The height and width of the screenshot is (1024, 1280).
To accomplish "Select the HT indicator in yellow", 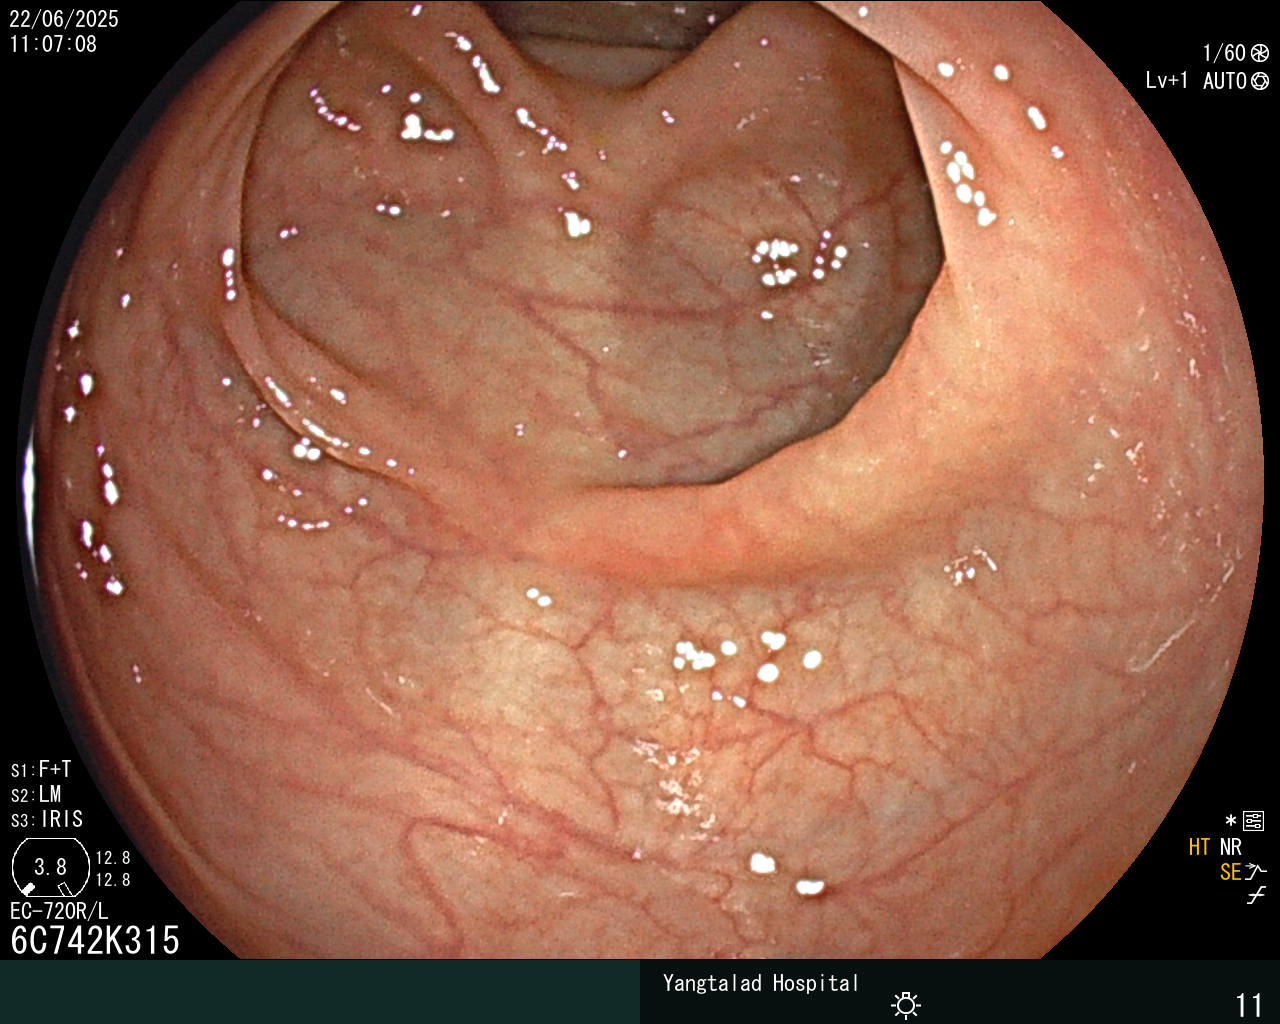I will [x=1199, y=847].
